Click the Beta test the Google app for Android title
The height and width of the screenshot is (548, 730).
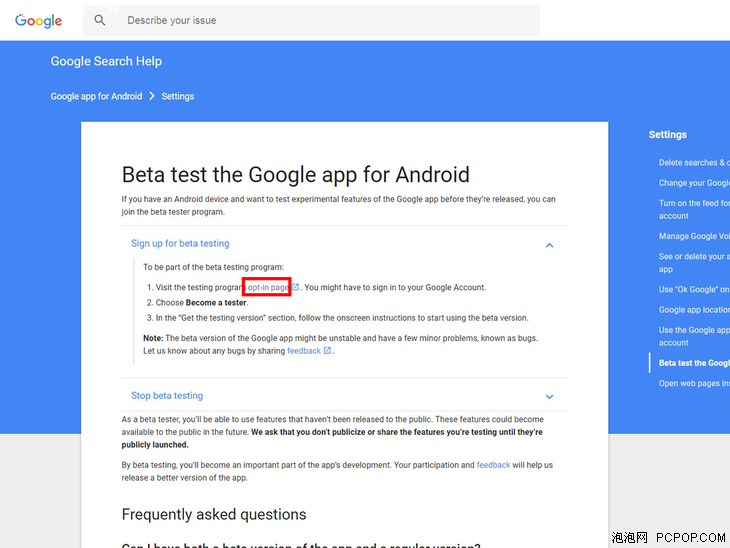click(x=296, y=175)
